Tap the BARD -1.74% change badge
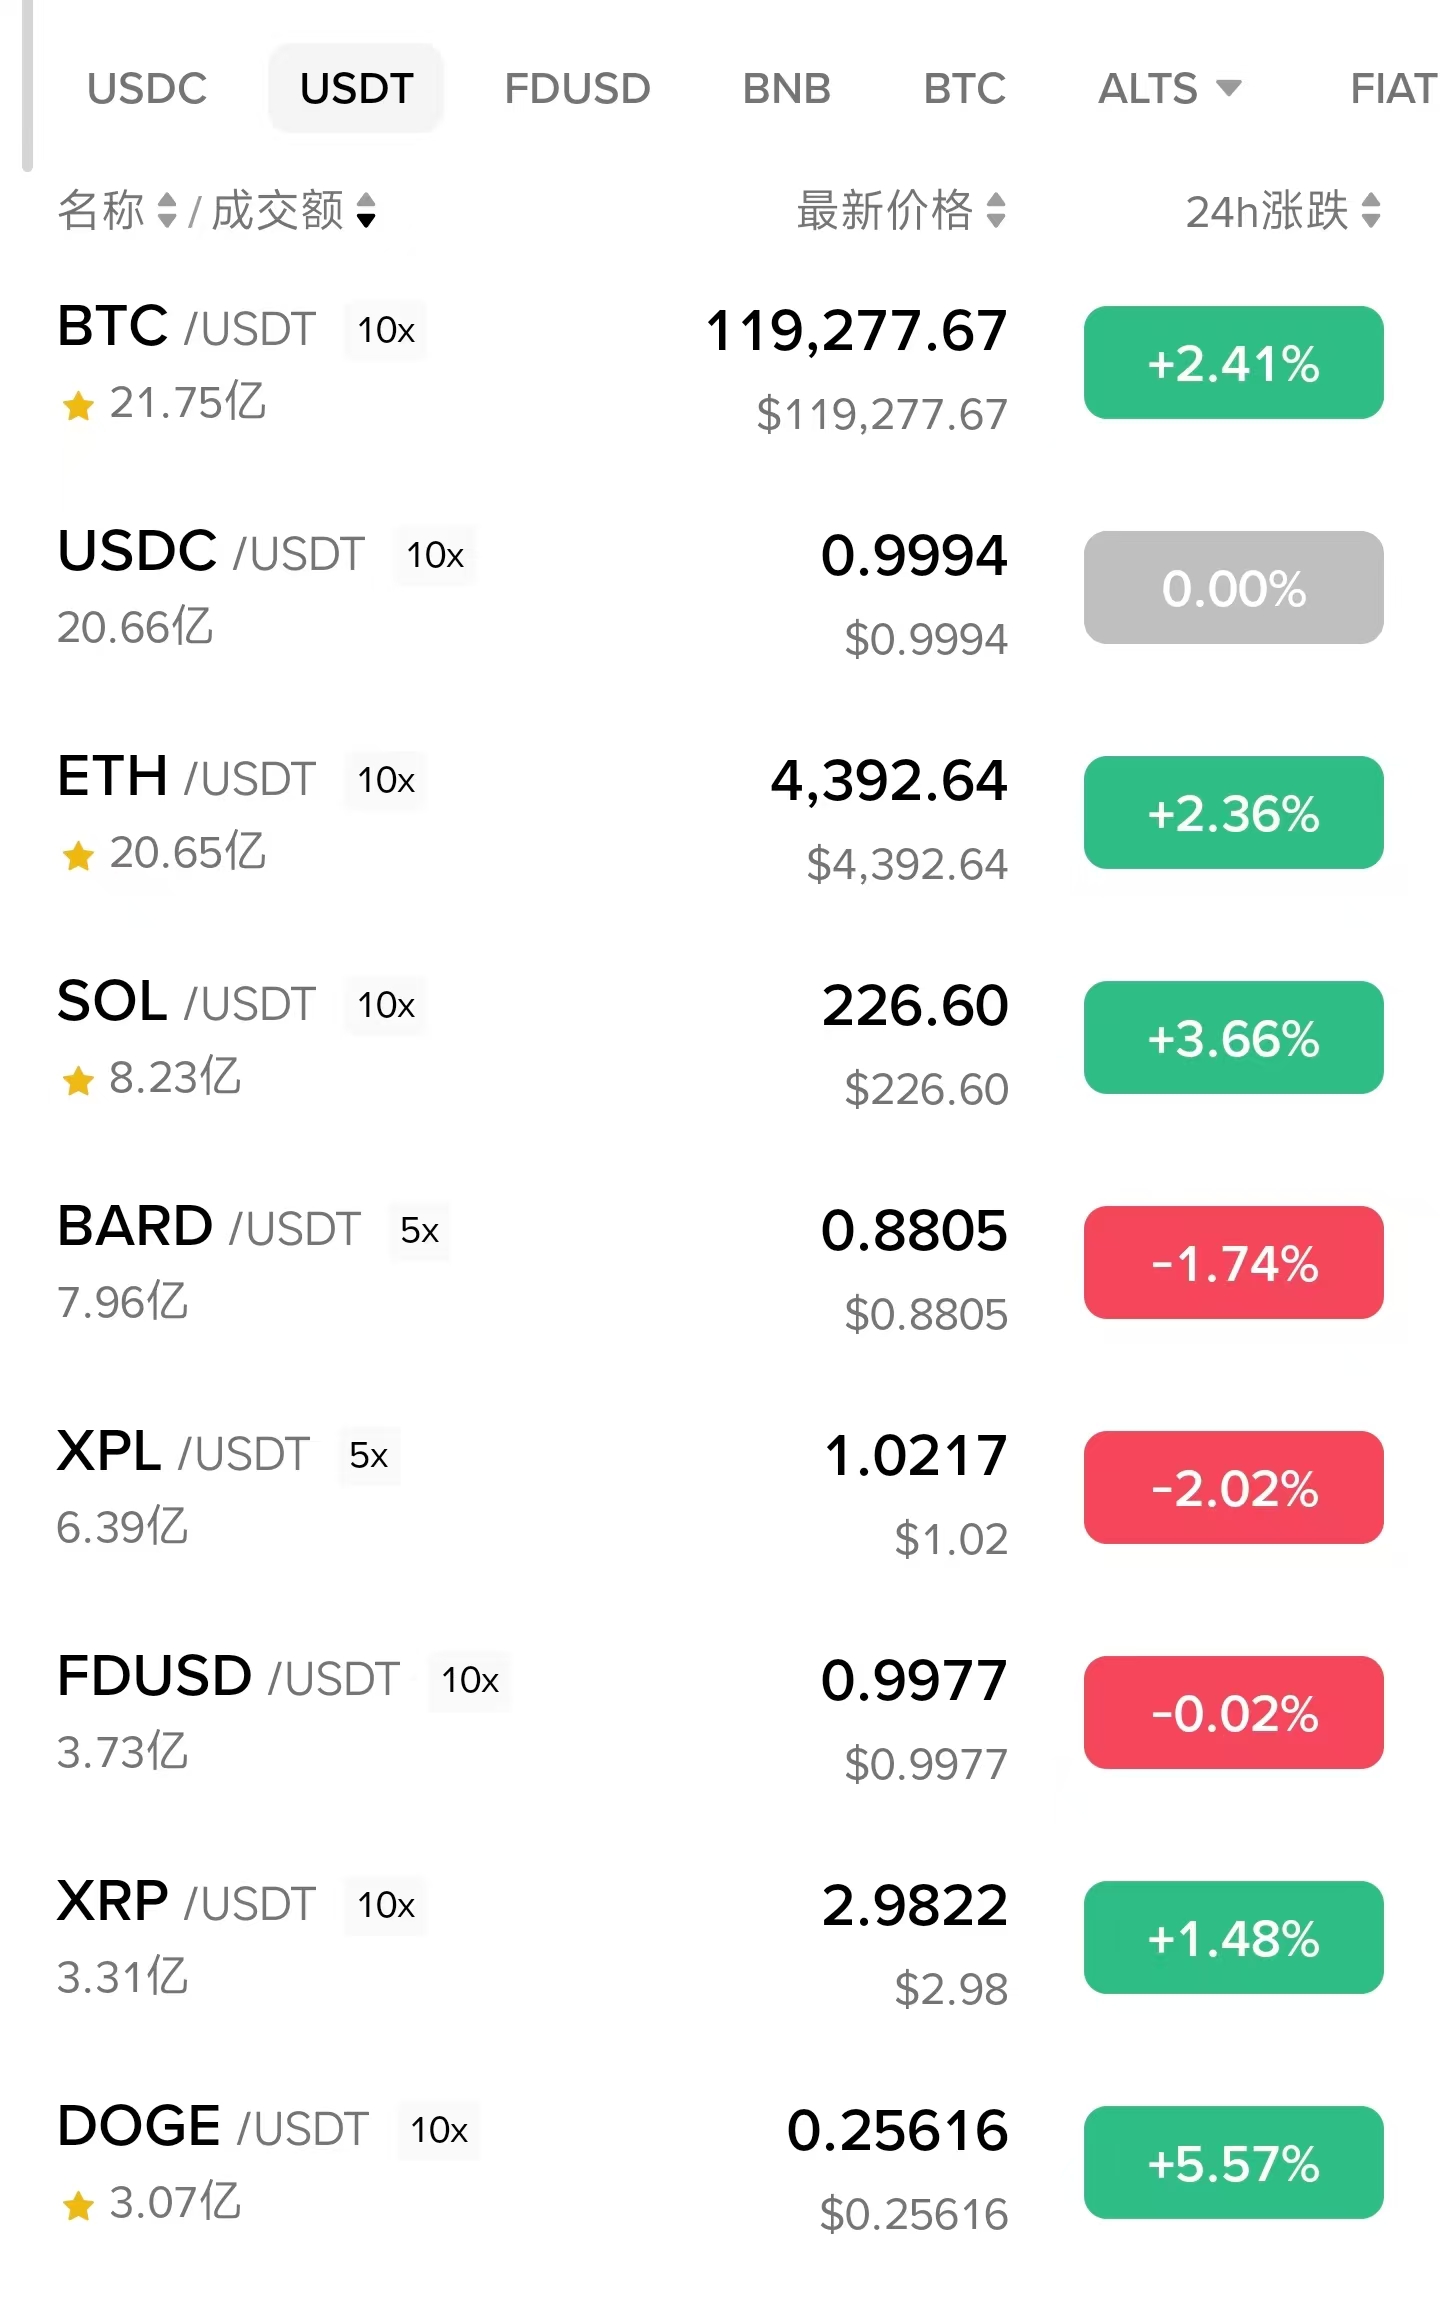 [1233, 1263]
